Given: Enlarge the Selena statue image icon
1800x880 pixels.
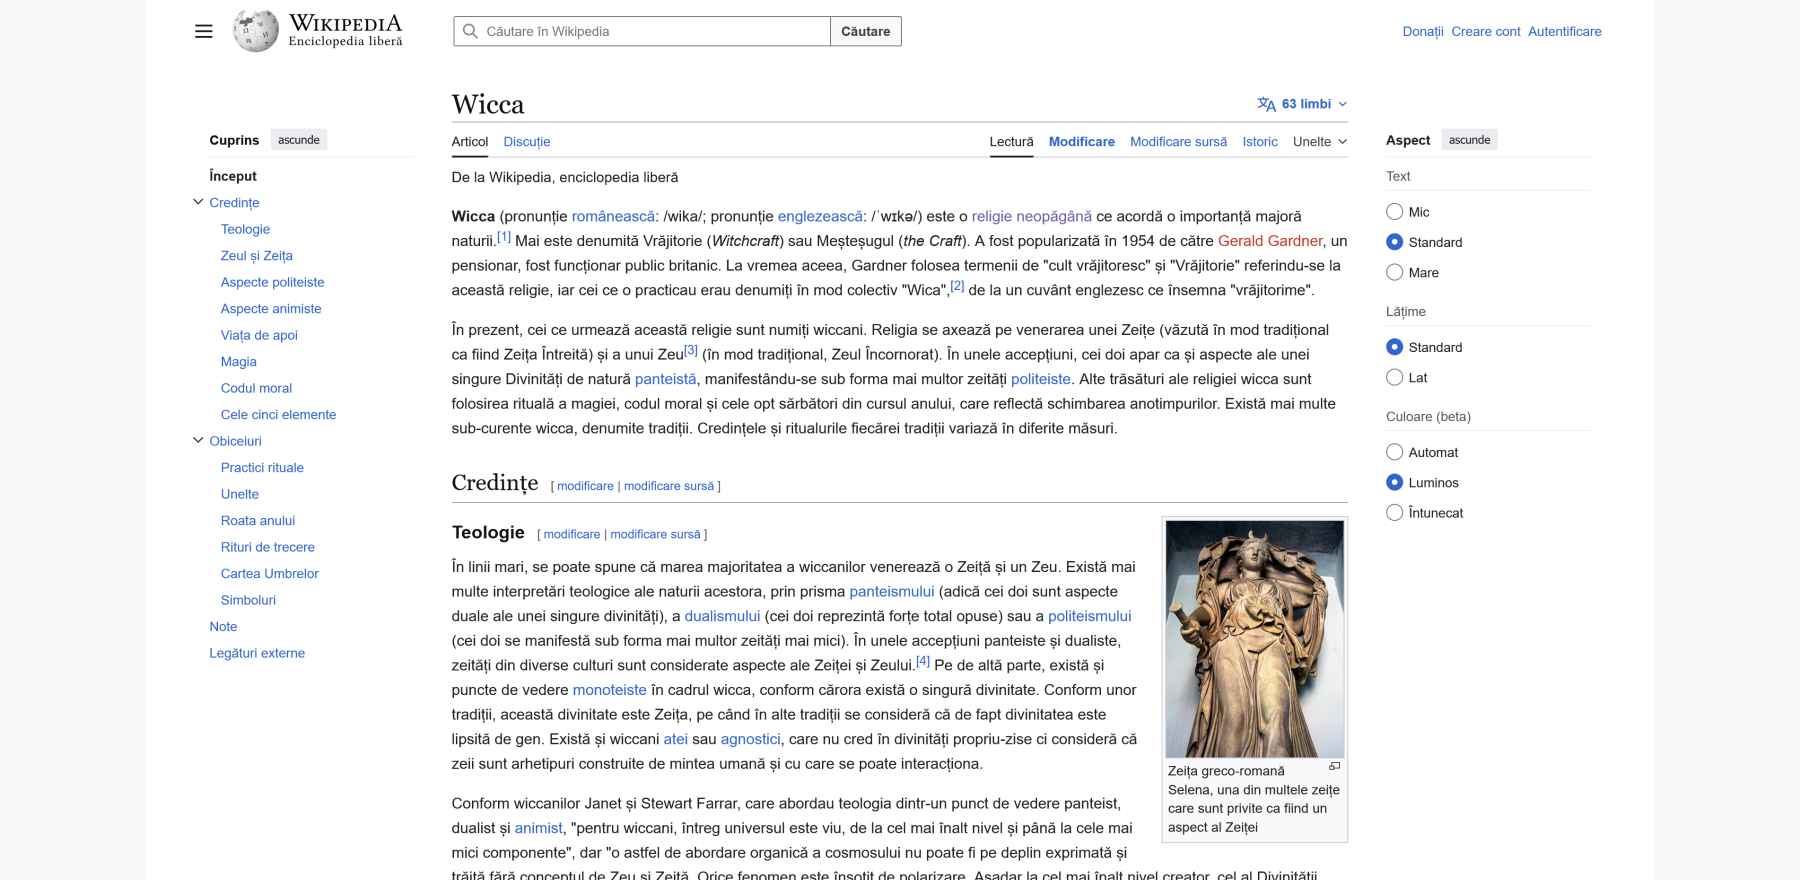Looking at the screenshot, I should click(1334, 766).
